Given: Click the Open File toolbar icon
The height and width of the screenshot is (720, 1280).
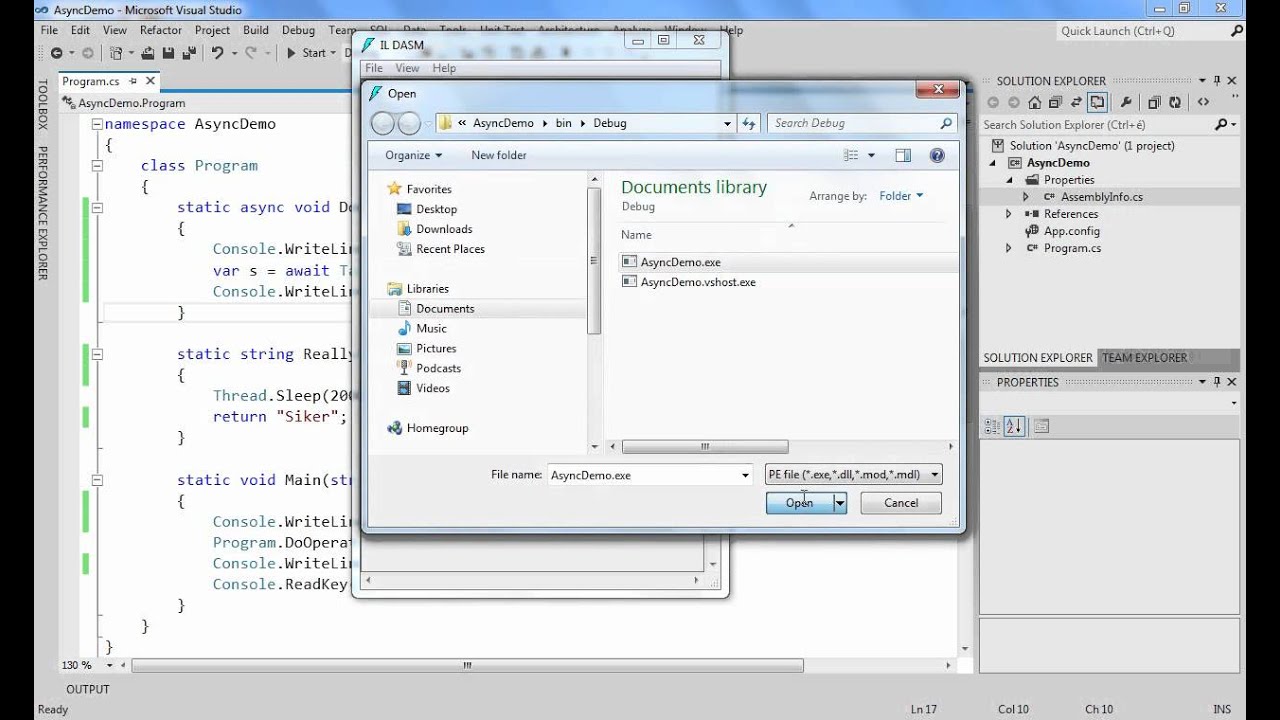Looking at the screenshot, I should pyautogui.click(x=147, y=53).
